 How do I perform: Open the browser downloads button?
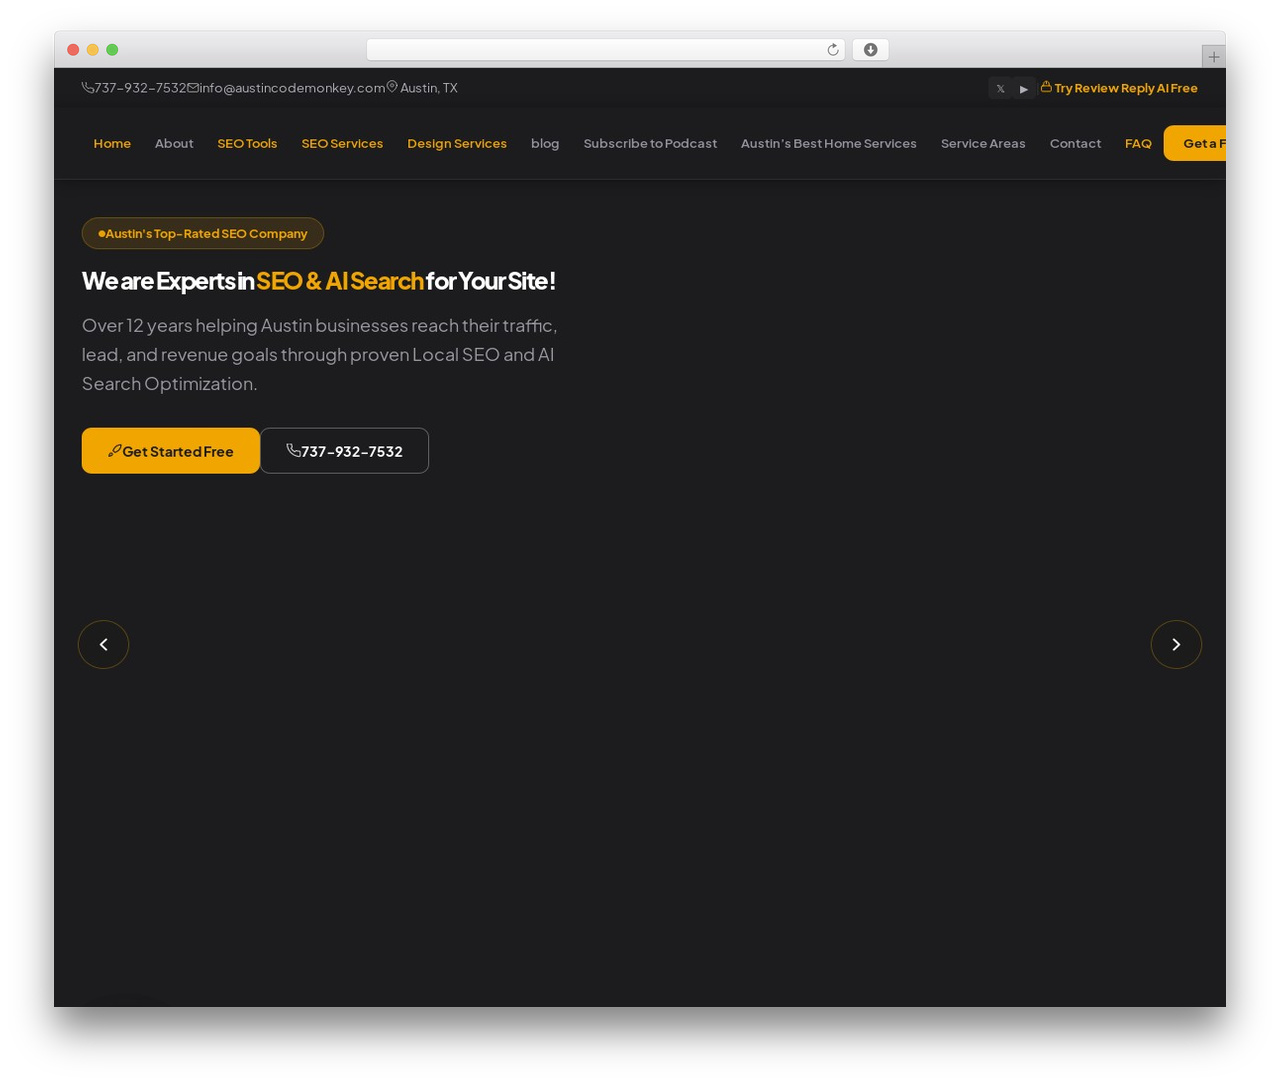click(870, 50)
